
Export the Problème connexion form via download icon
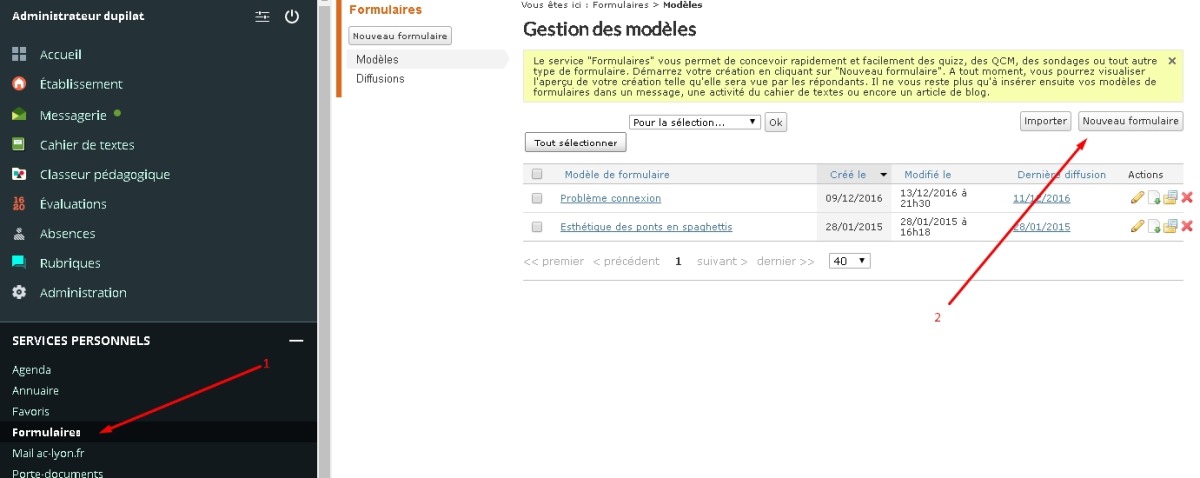tap(1154, 198)
